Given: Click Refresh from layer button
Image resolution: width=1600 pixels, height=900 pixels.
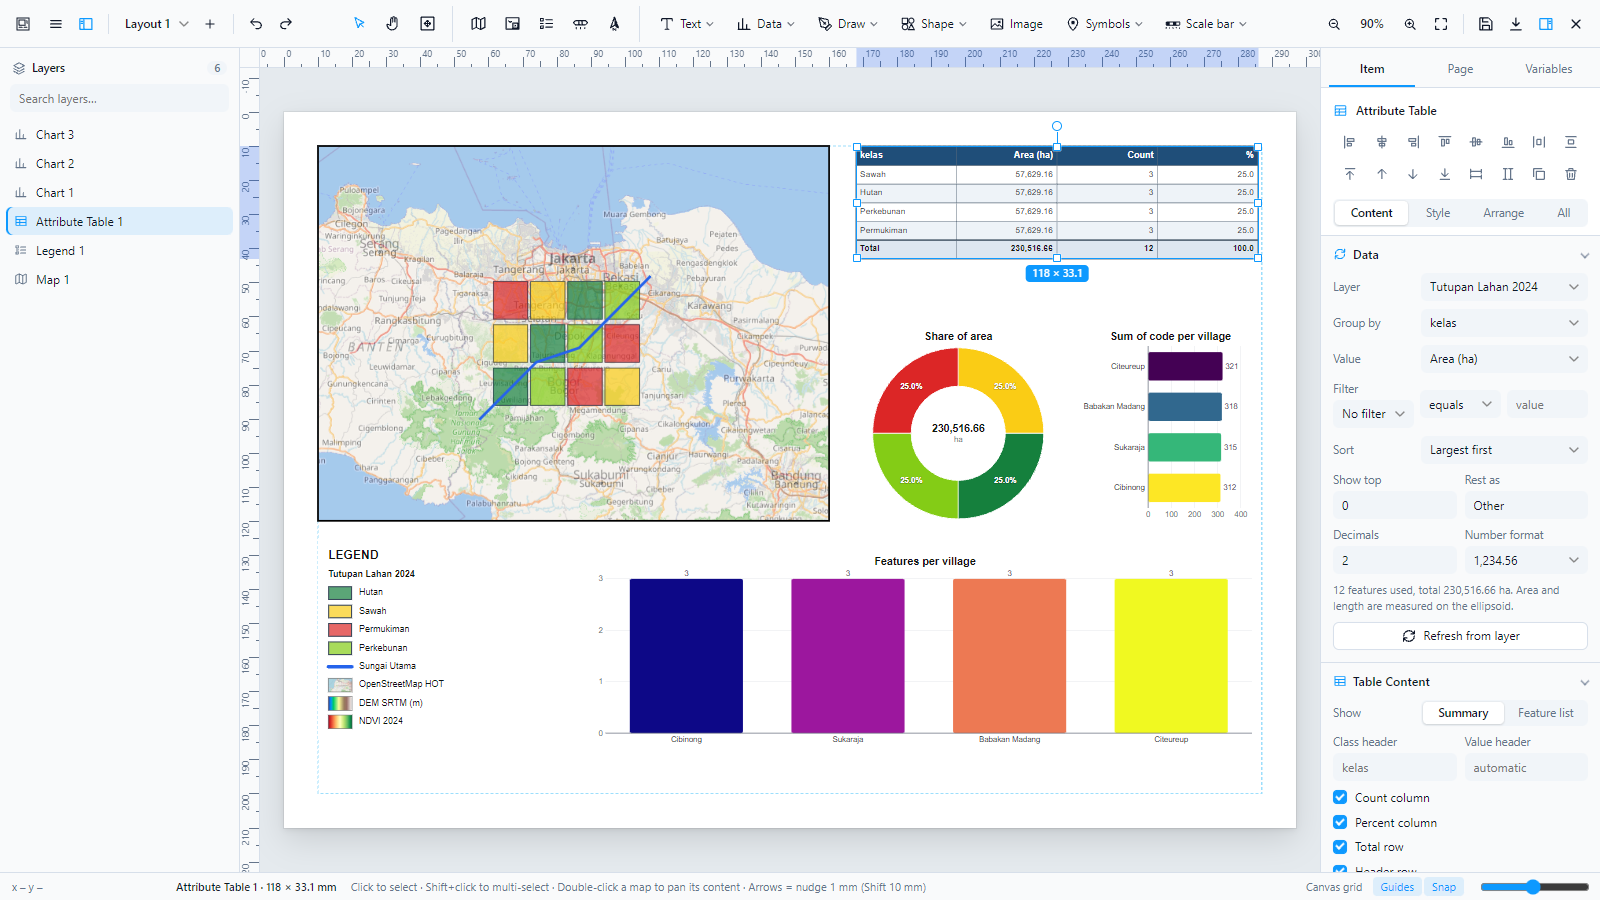Looking at the screenshot, I should (x=1460, y=636).
